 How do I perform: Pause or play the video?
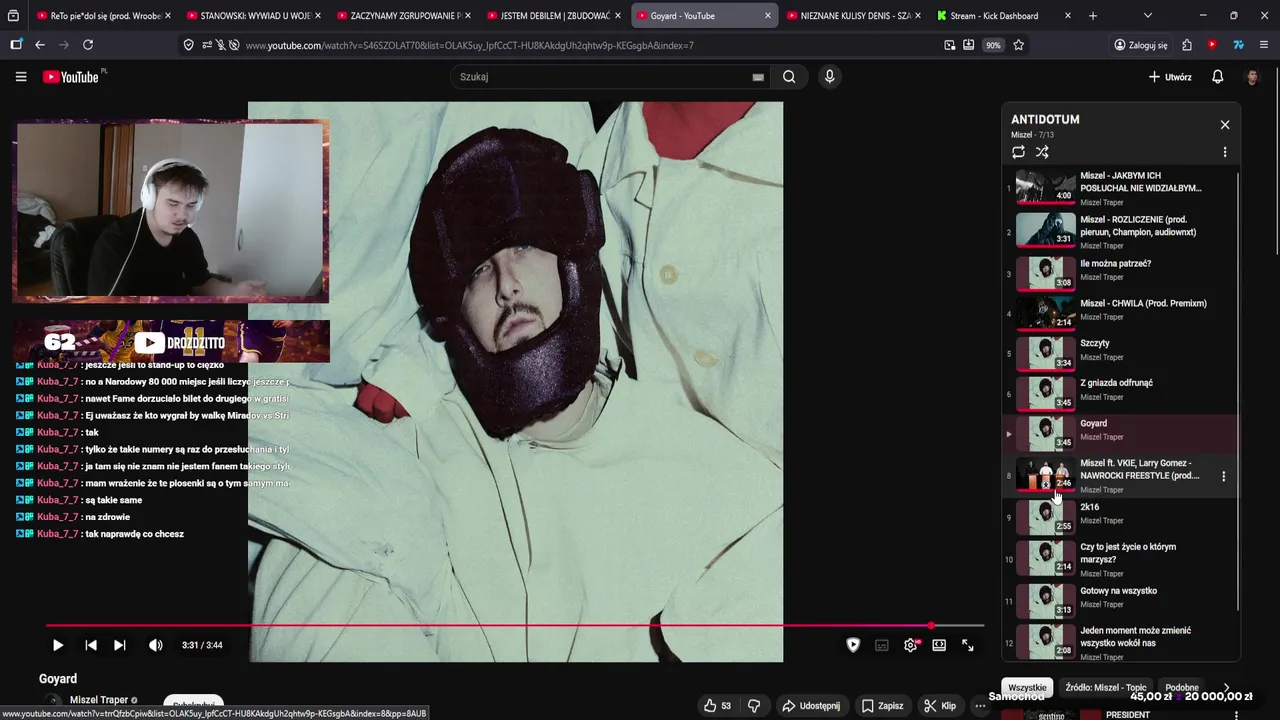(57, 645)
